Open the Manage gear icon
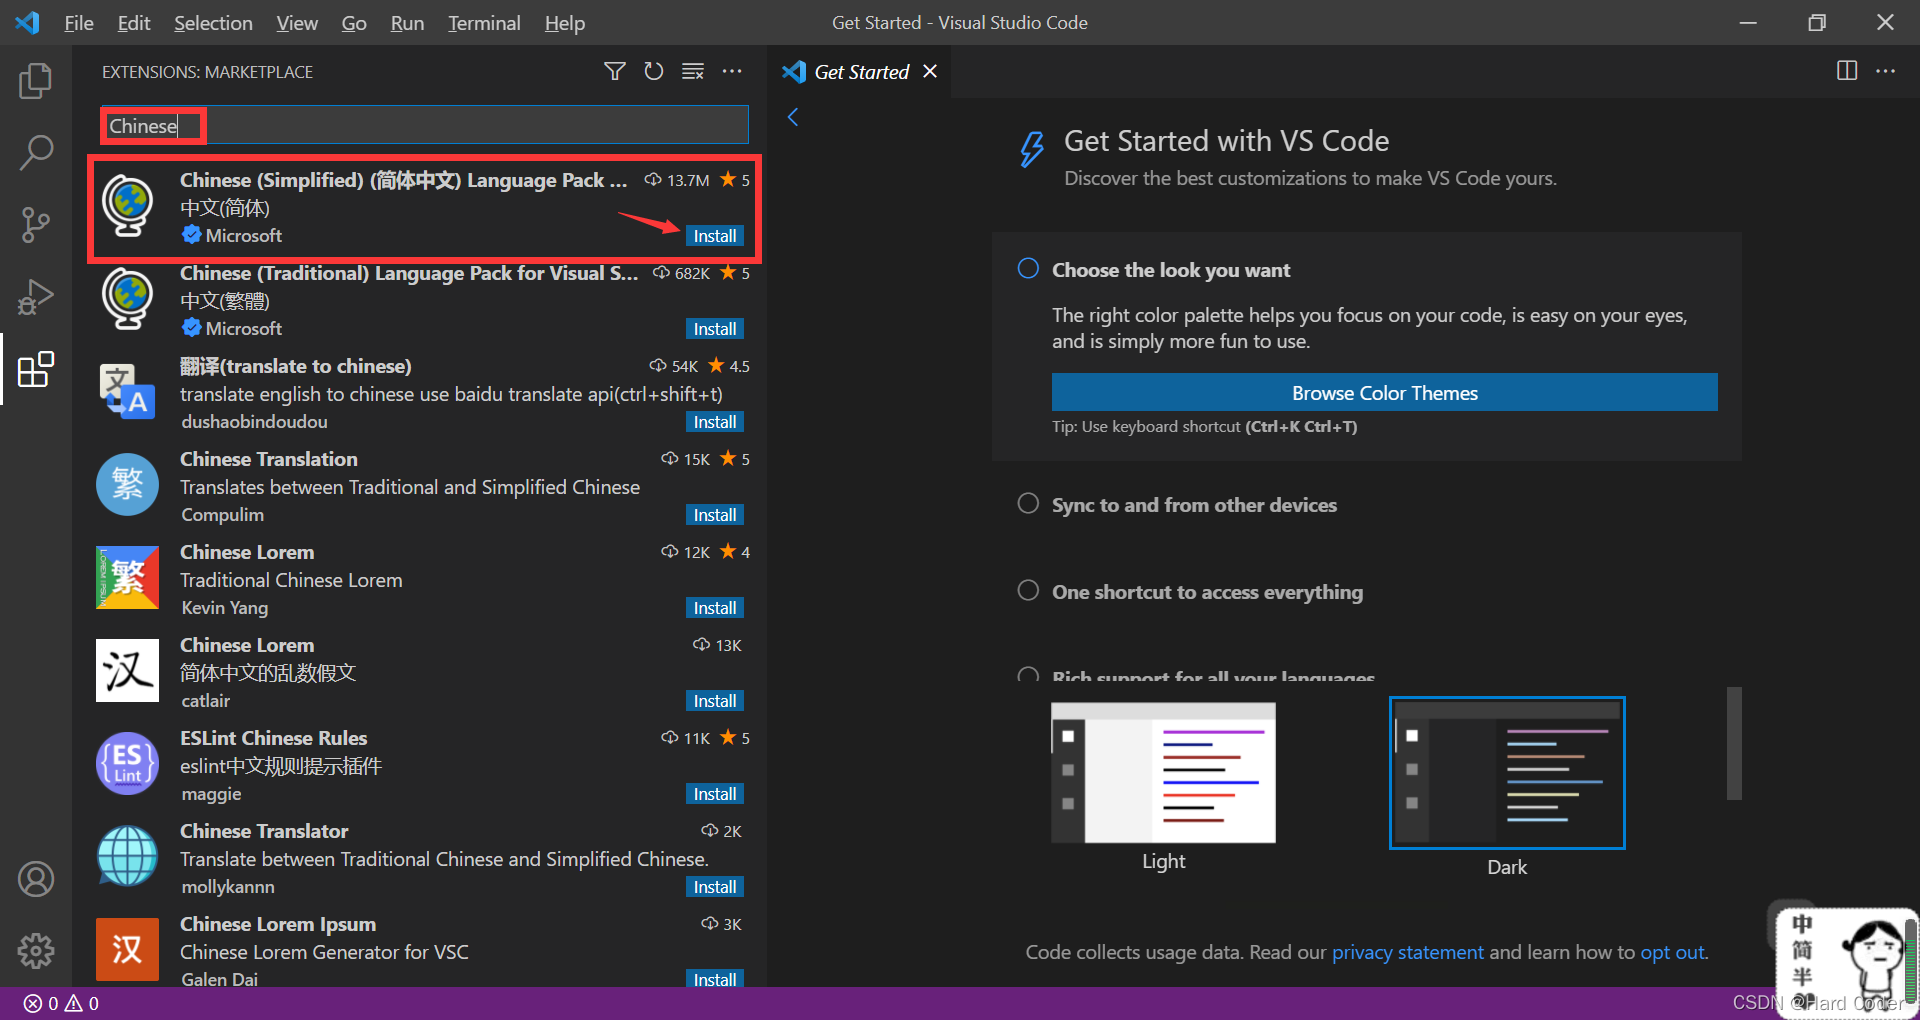 pos(36,951)
